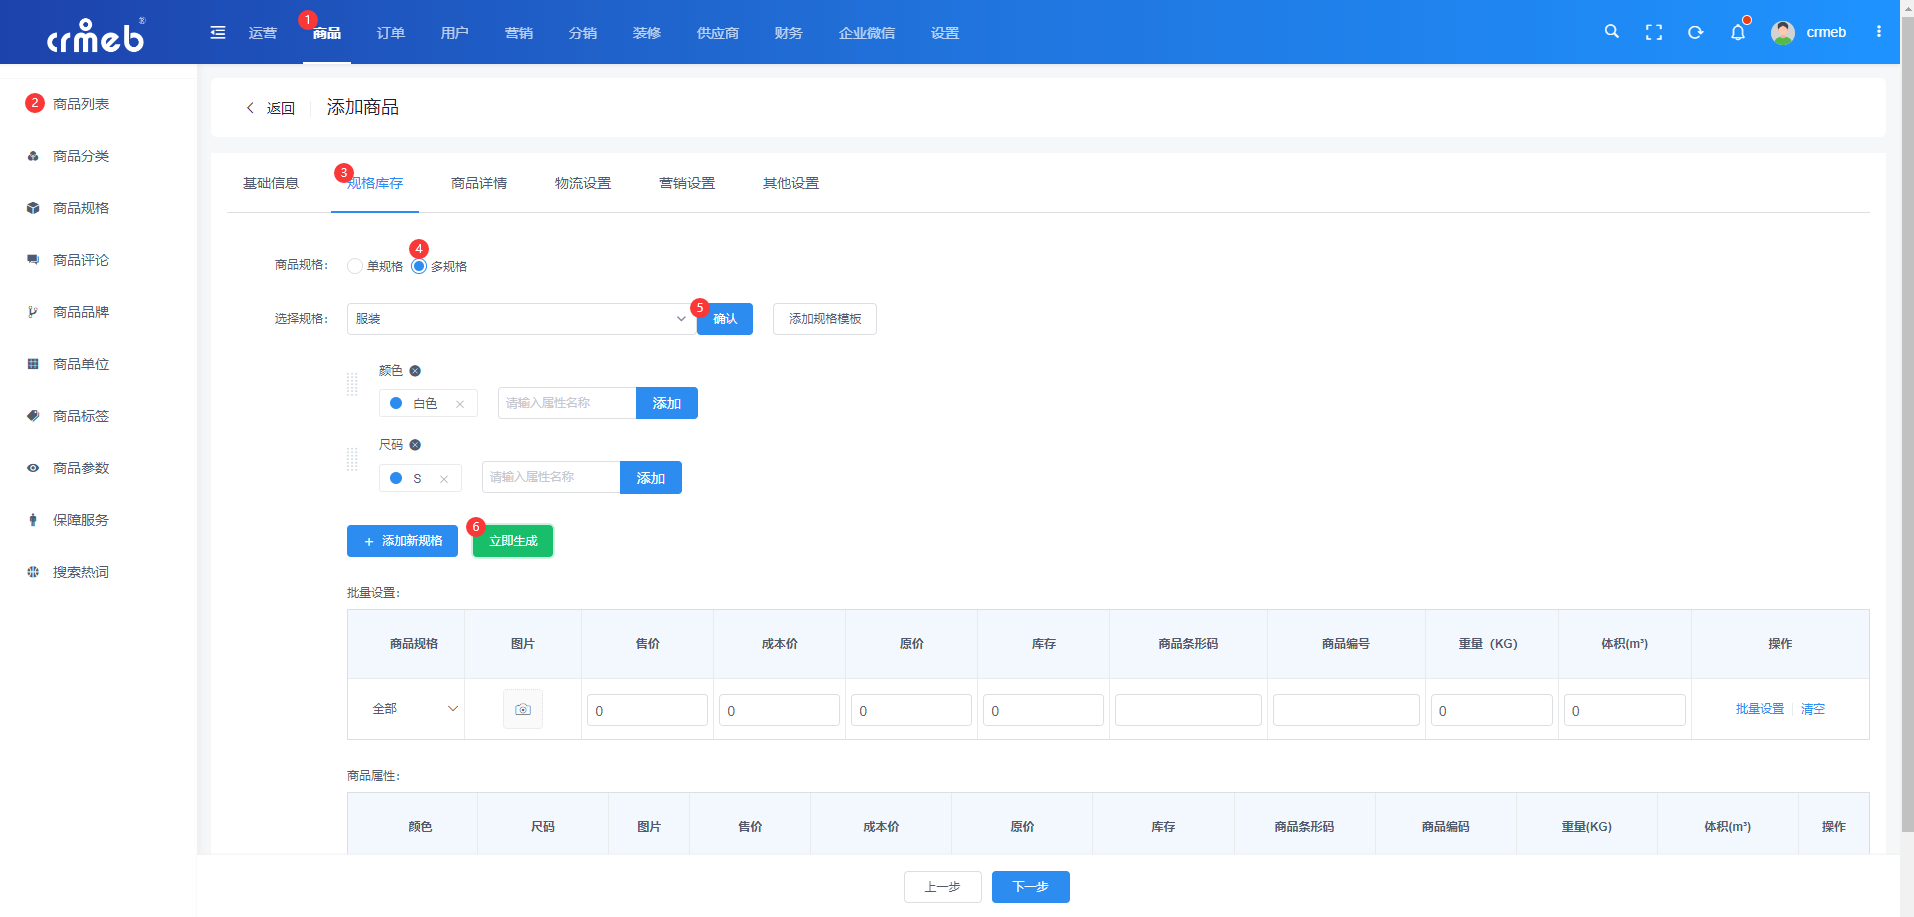Click the green 立即生成 button
The width and height of the screenshot is (1914, 917).
[x=513, y=541]
